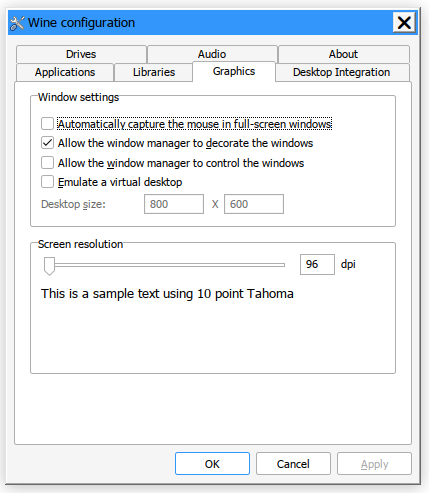This screenshot has width=429, height=493.
Task: Click the dpi value field showing 96
Action: pos(317,264)
